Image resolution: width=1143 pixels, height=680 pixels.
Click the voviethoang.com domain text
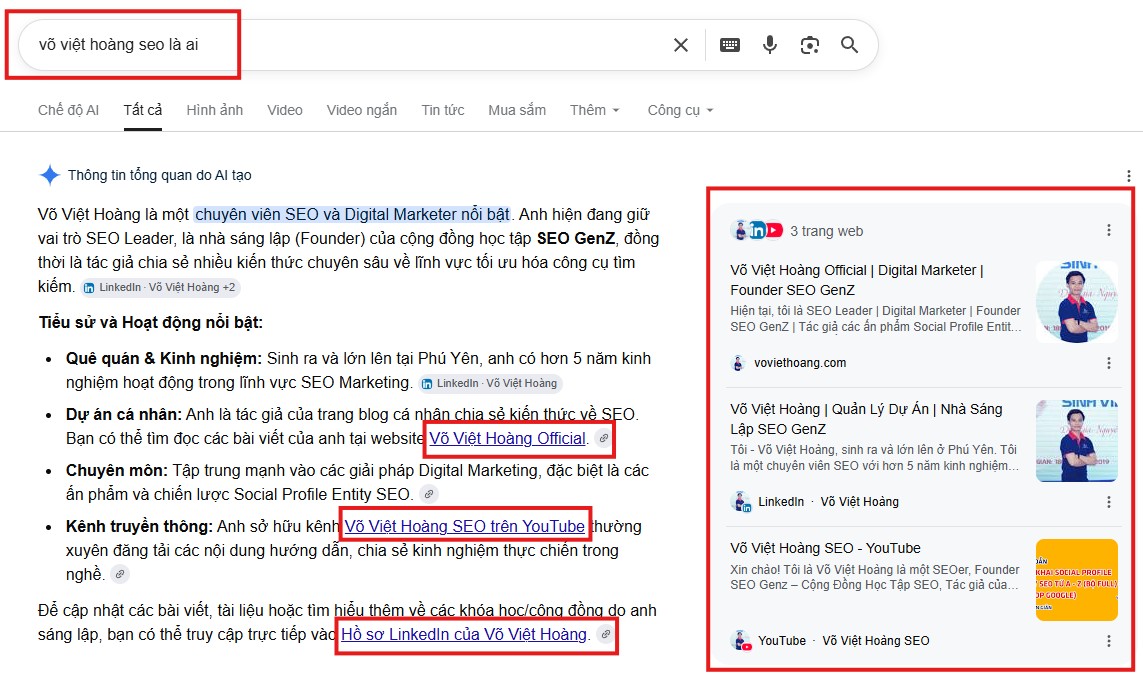800,363
